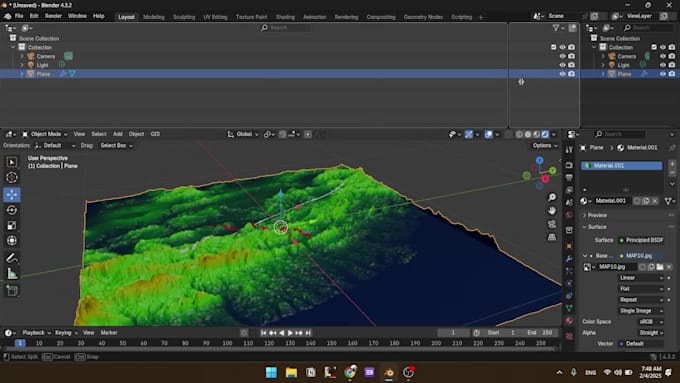
Task: Open File Explorer from the taskbar
Action: tap(291, 372)
